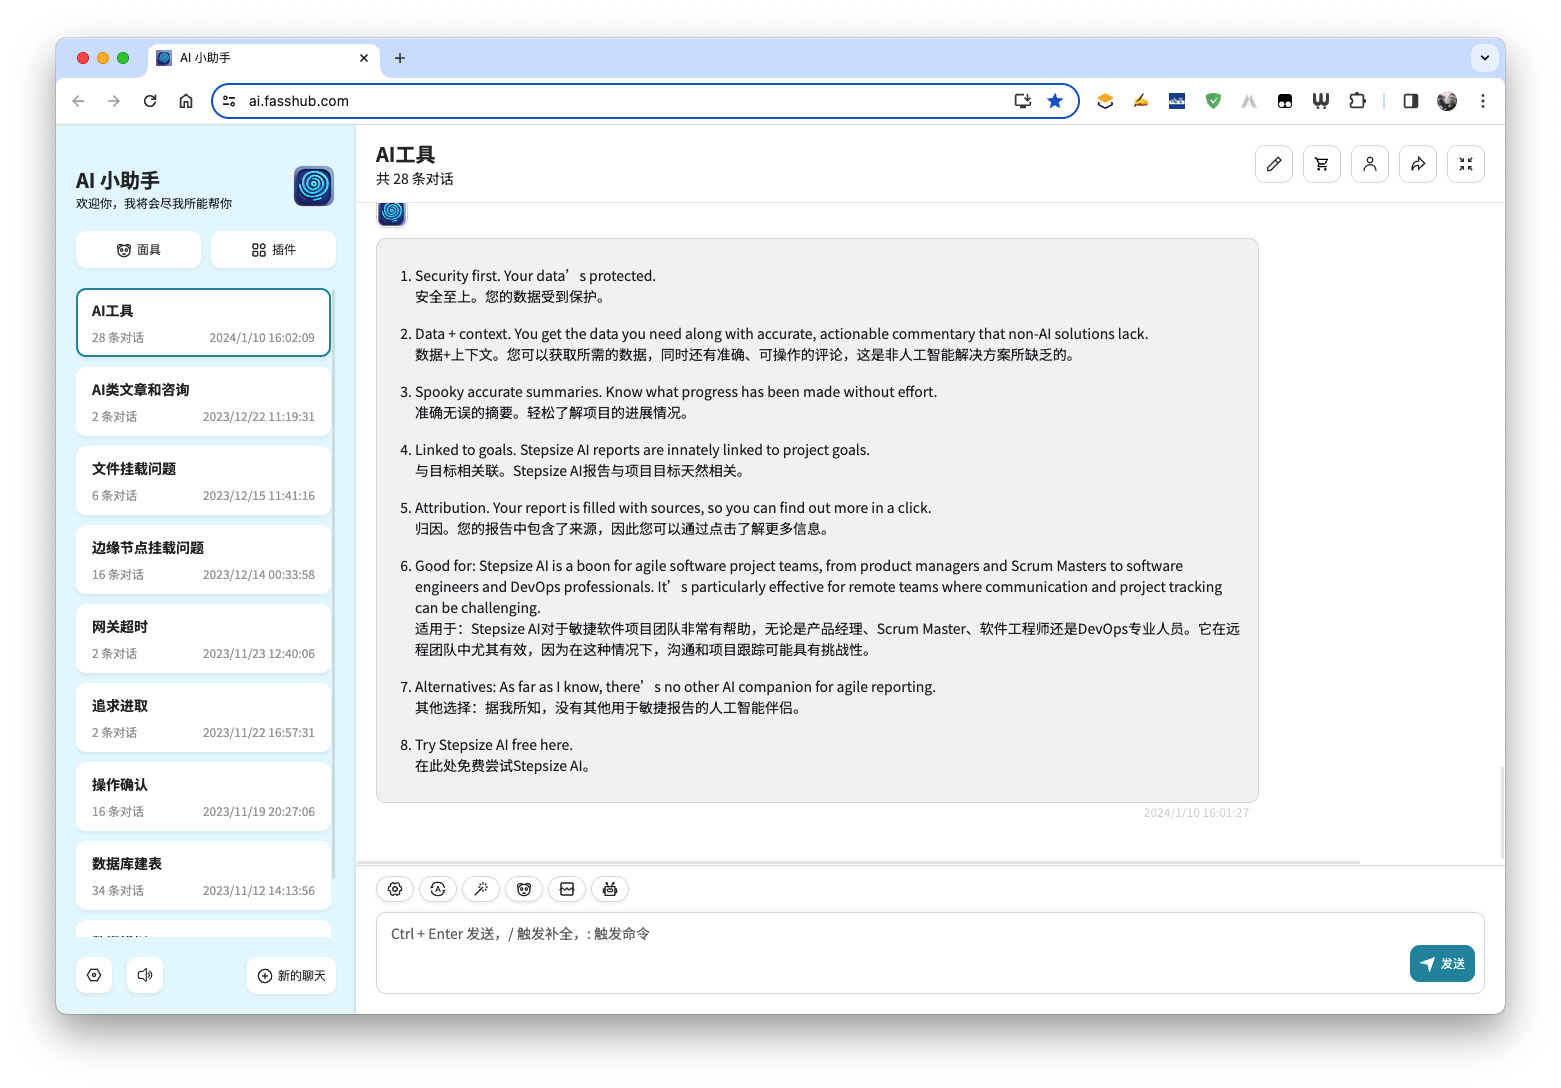Viewport: 1561px width, 1088px height.
Task: Open Chrome profile avatar
Action: [1447, 101]
